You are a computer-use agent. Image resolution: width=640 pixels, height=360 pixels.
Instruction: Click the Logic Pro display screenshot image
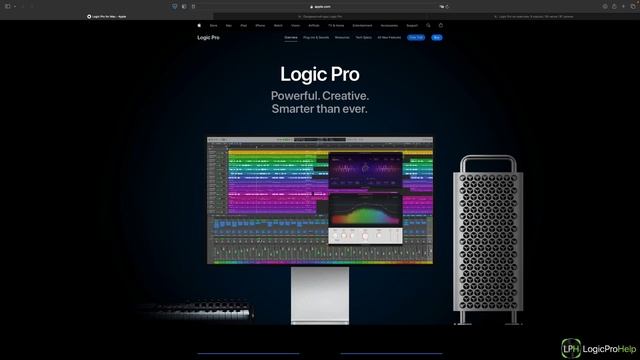pos(320,200)
